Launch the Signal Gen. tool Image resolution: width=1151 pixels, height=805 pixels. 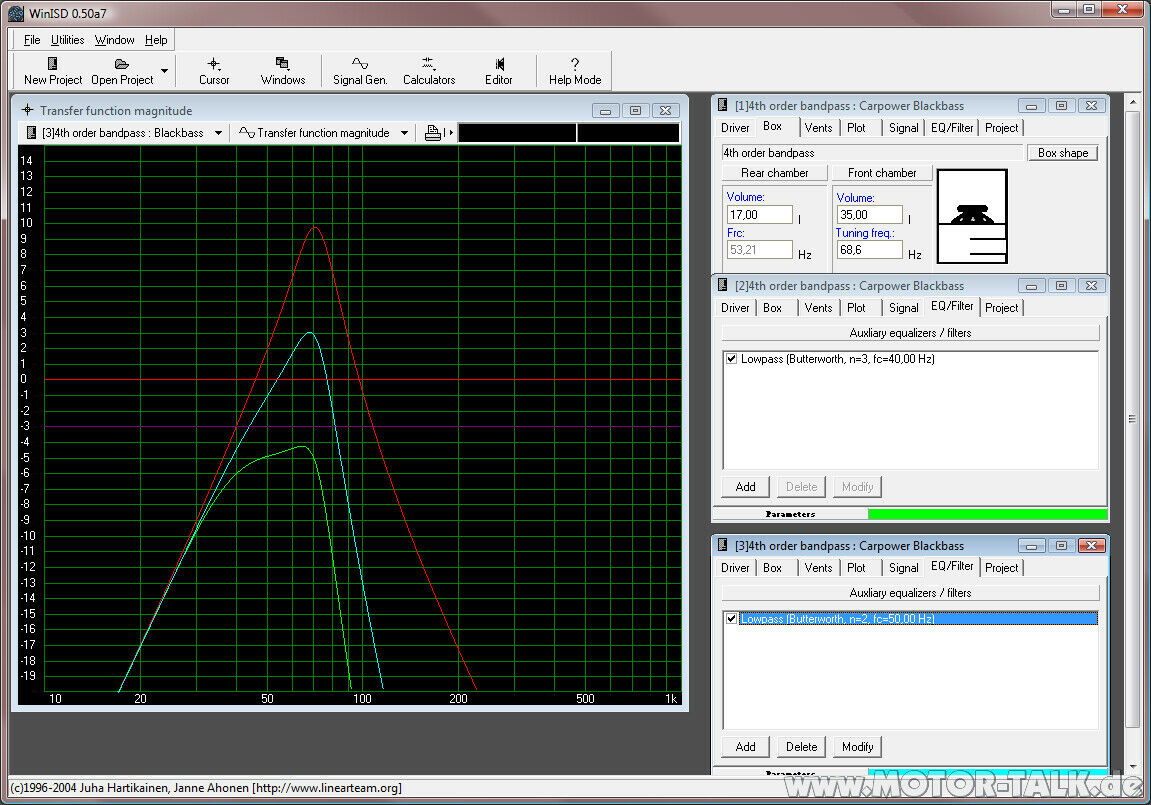[x=360, y=71]
